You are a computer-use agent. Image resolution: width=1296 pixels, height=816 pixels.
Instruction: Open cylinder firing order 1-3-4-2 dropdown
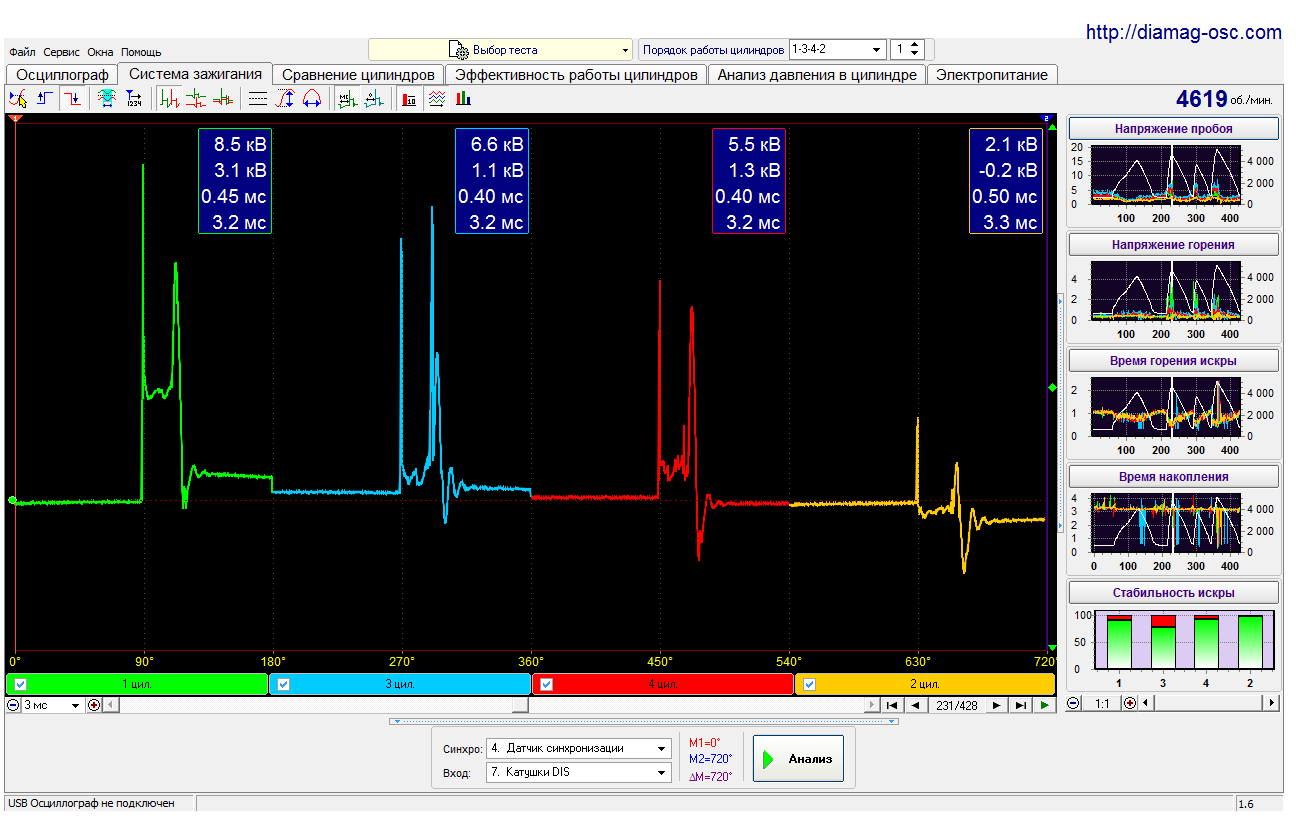pos(838,49)
